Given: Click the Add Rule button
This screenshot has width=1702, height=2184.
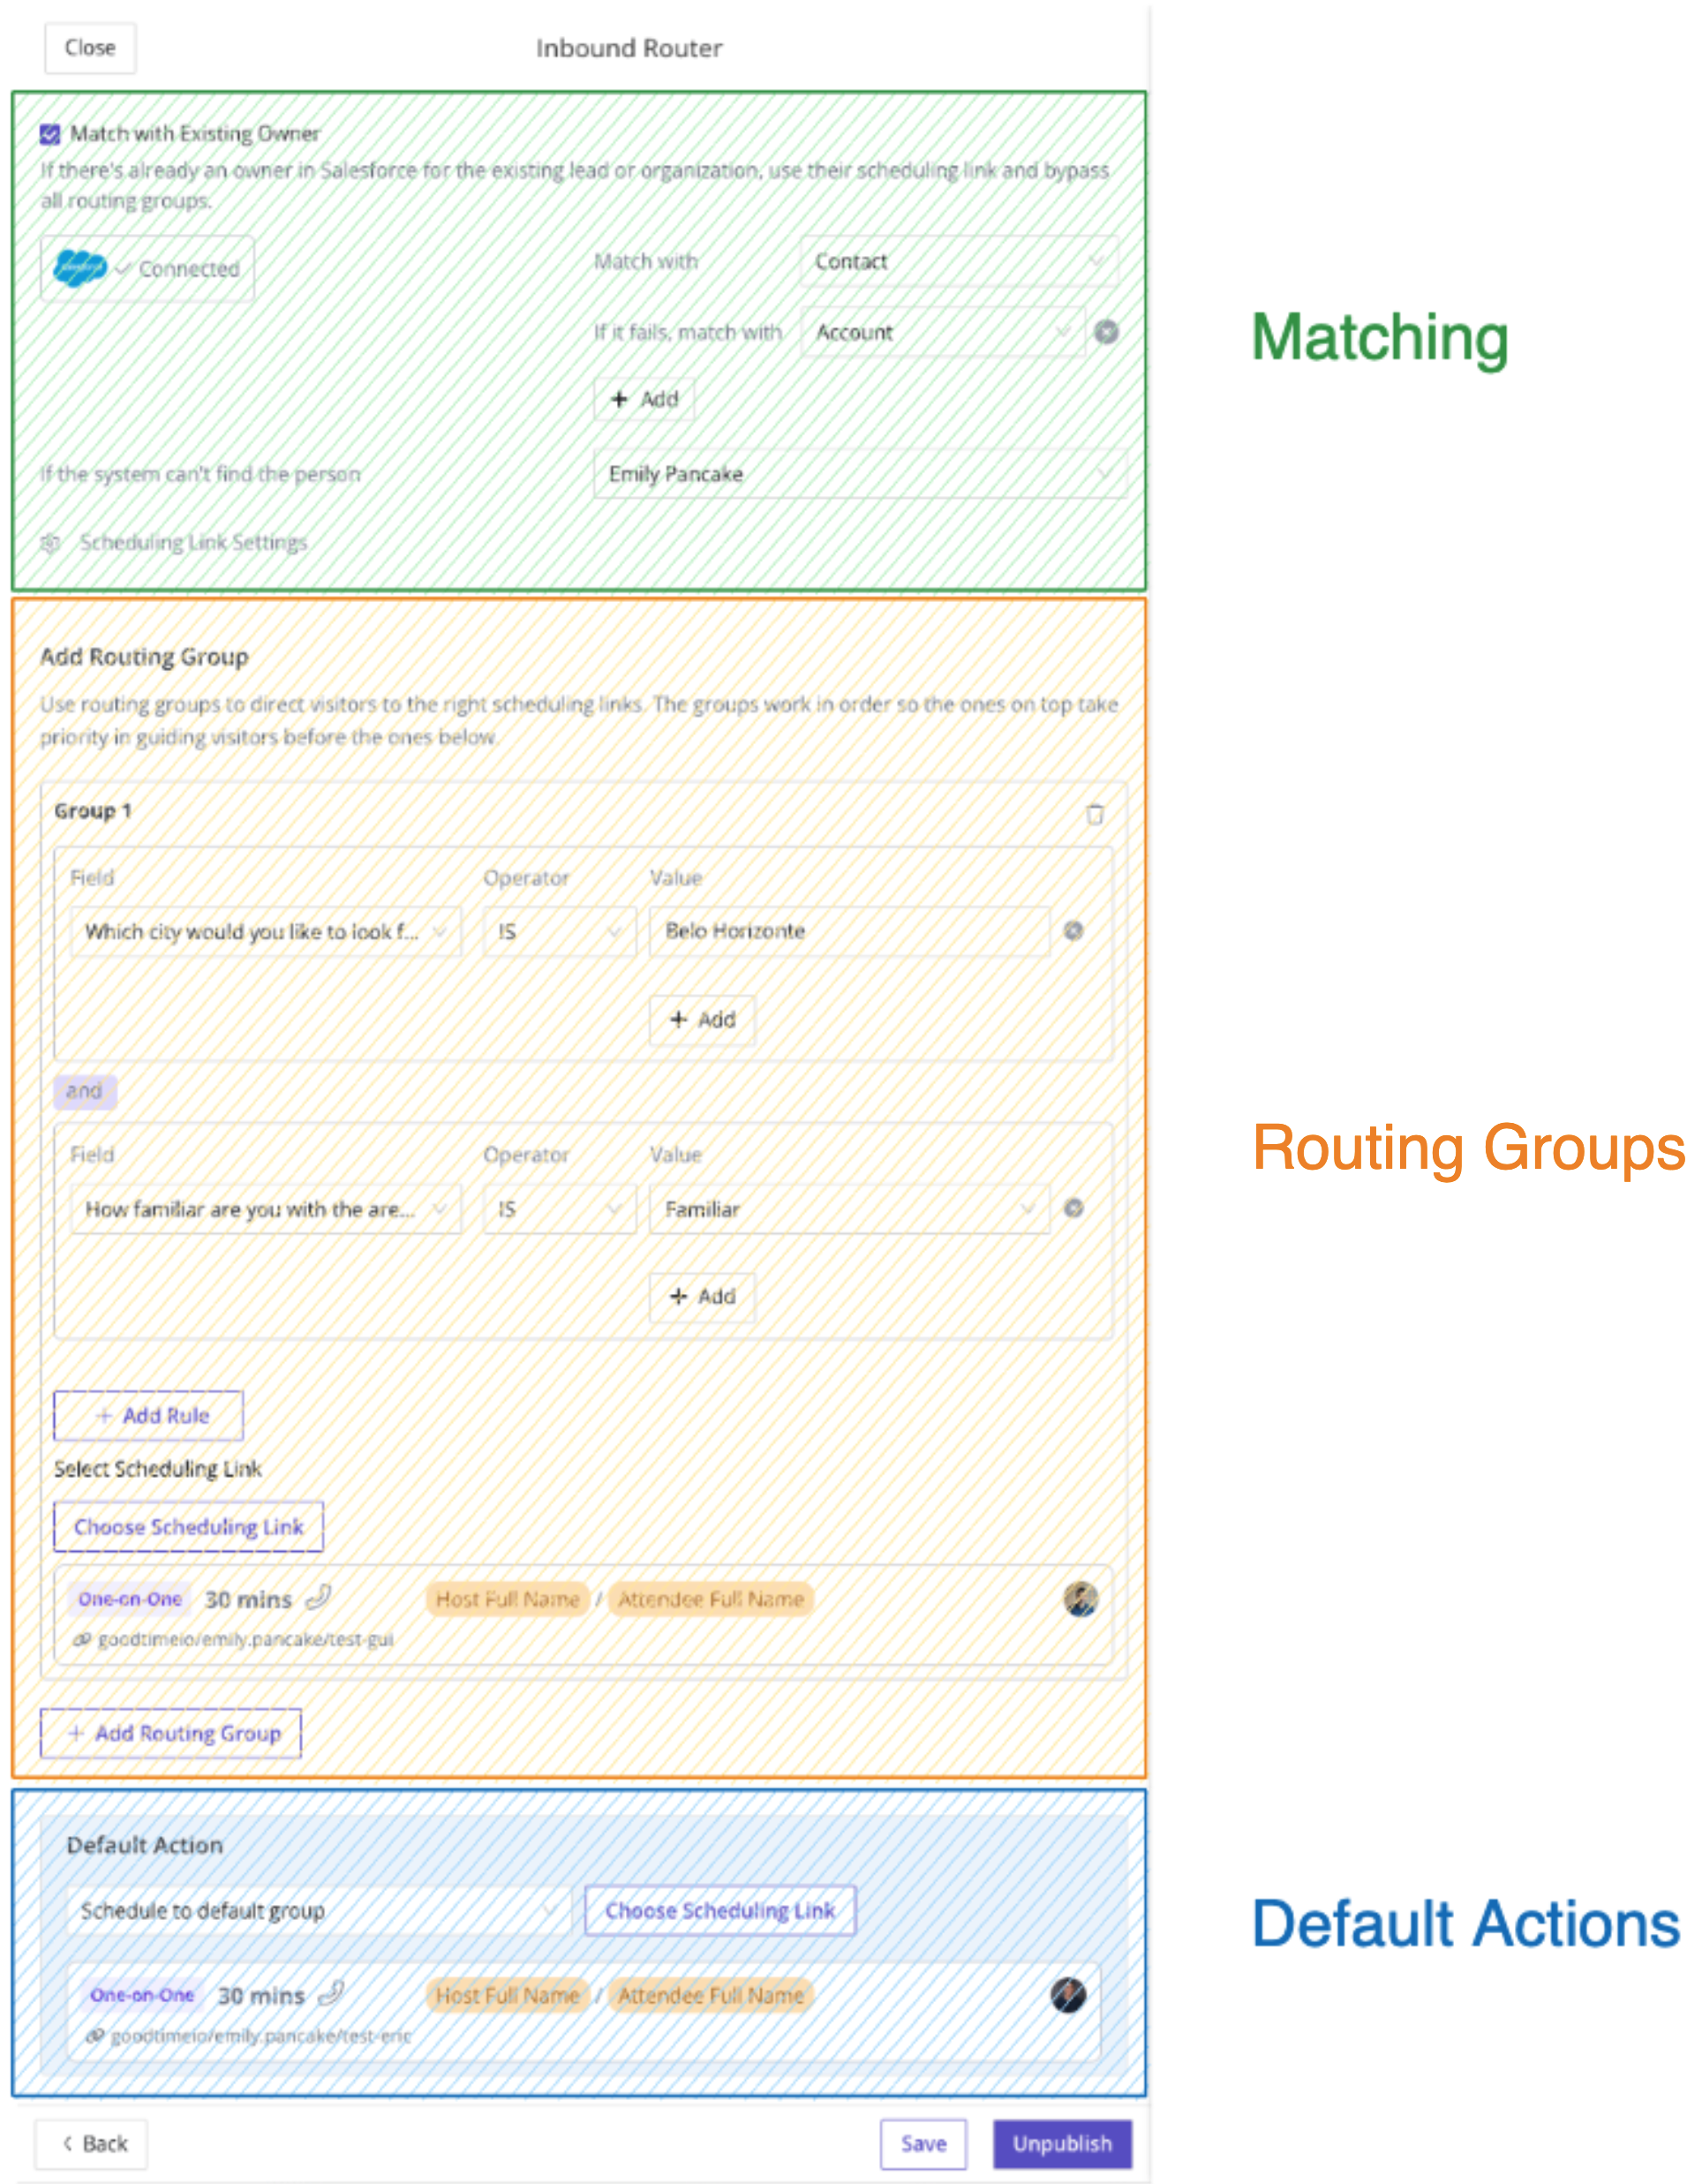Looking at the screenshot, I should click(148, 1416).
